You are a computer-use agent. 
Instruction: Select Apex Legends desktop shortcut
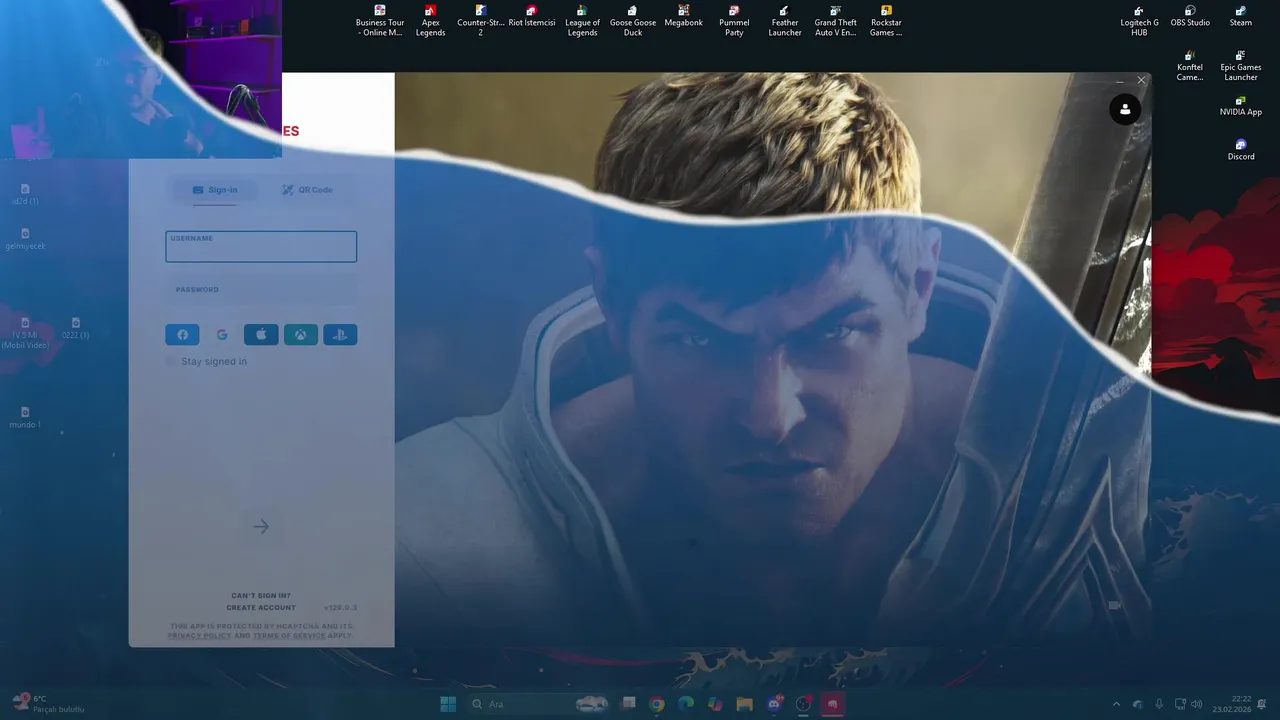point(431,21)
